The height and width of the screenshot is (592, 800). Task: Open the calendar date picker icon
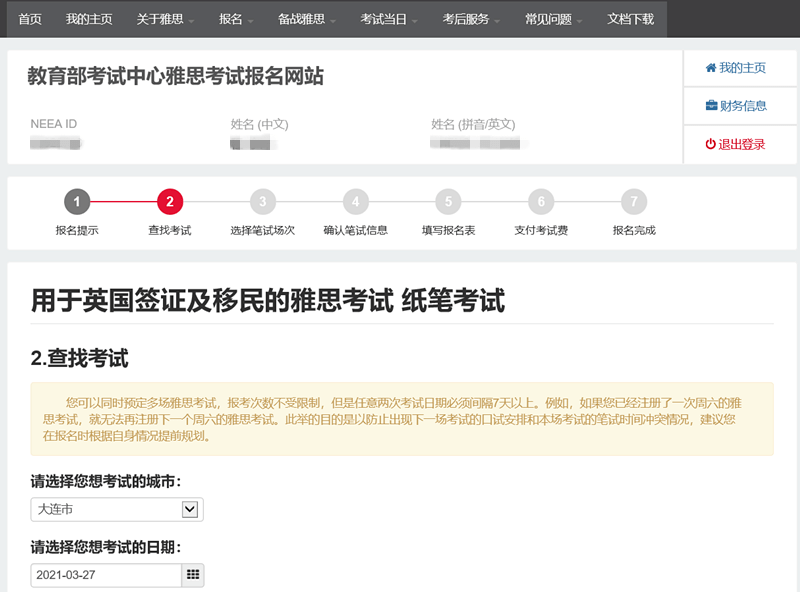click(193, 575)
